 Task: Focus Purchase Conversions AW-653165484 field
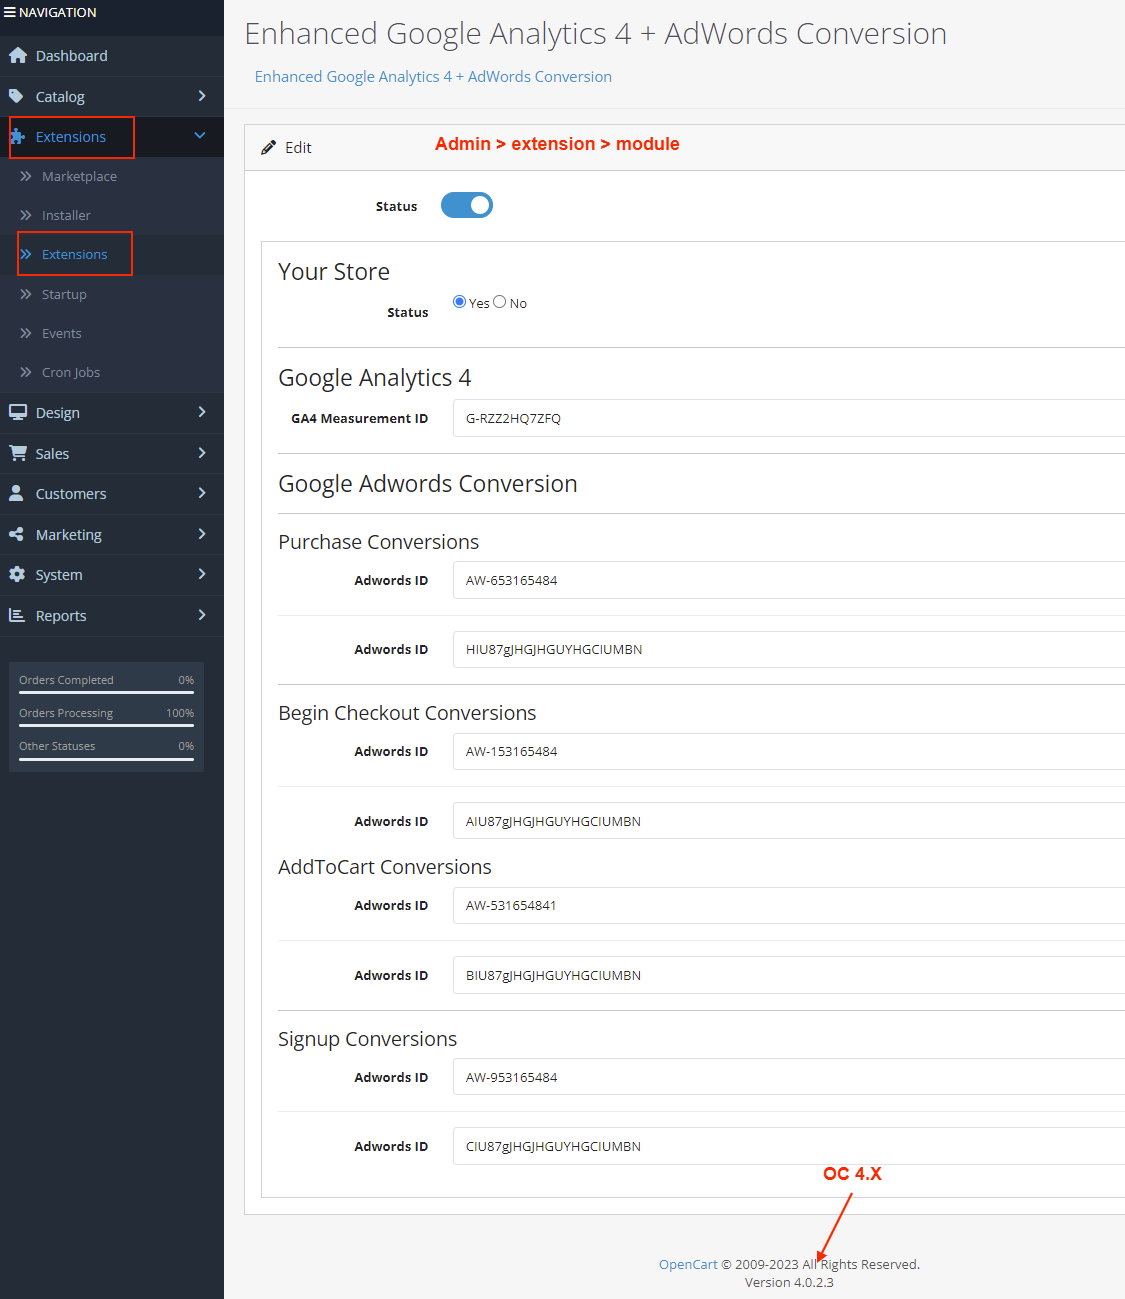pyautogui.click(x=789, y=580)
